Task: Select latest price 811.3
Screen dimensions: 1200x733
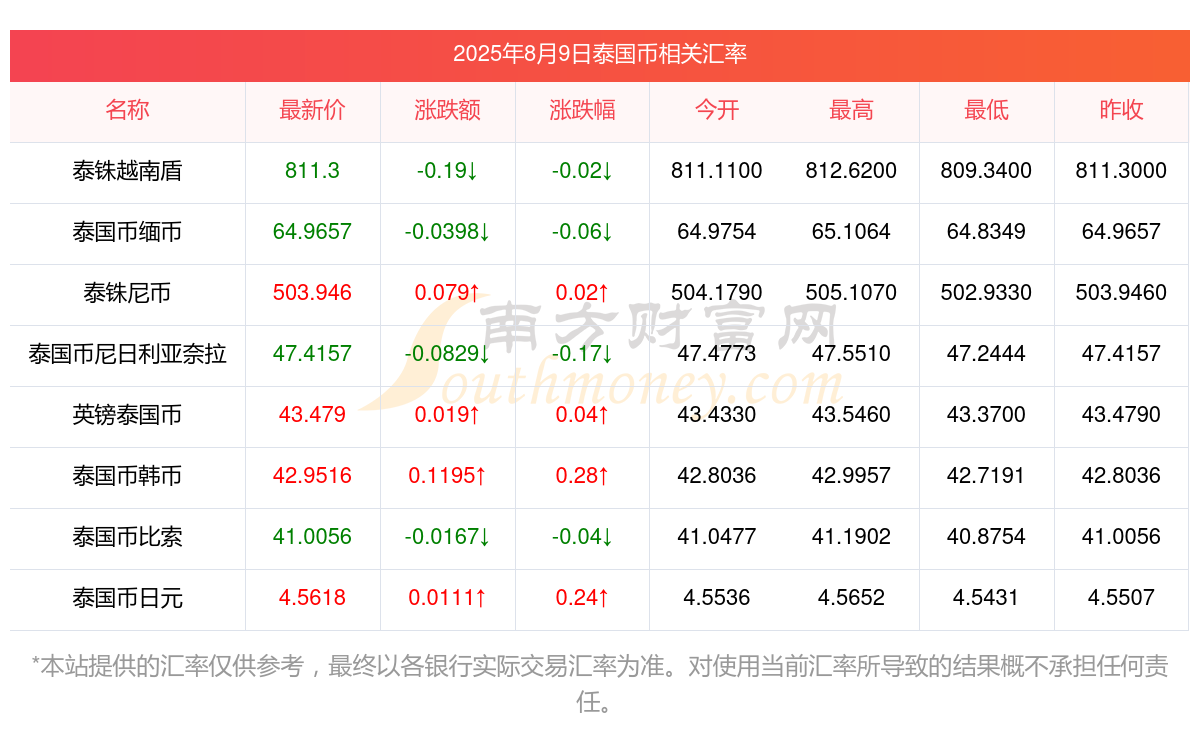Action: (x=312, y=171)
